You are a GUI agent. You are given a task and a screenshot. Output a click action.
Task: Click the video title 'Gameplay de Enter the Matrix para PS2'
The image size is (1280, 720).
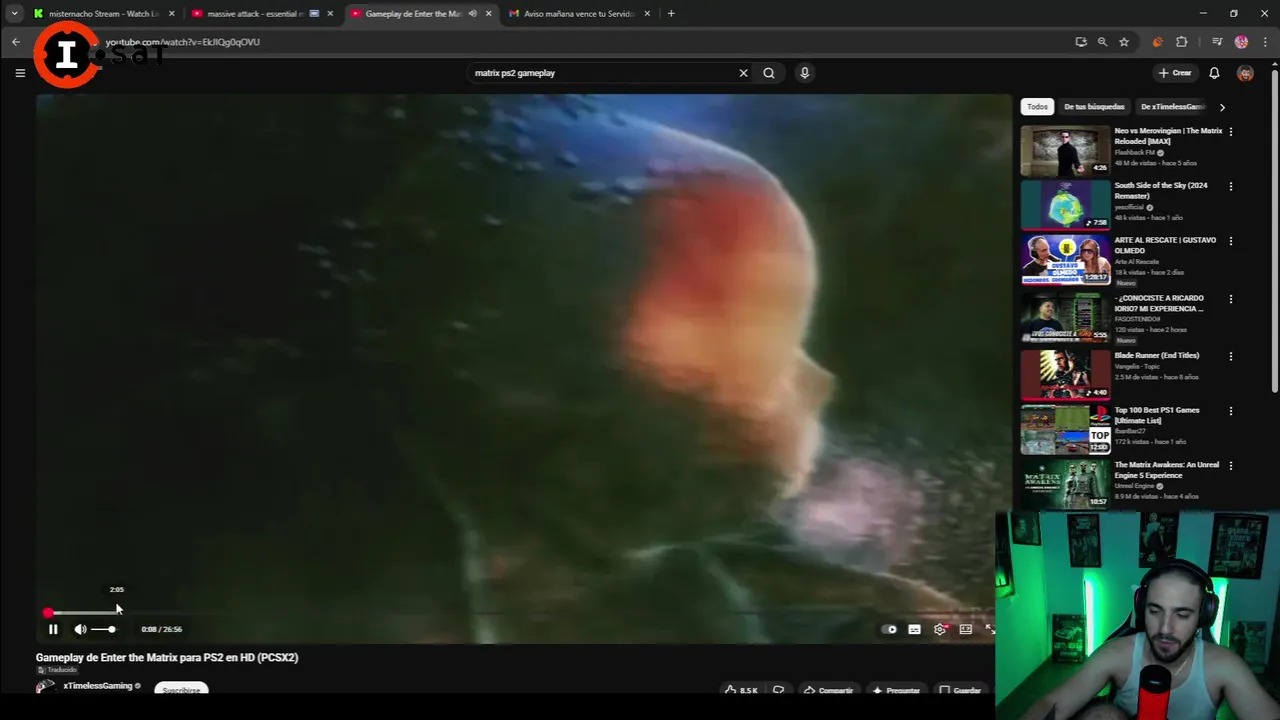tap(167, 657)
